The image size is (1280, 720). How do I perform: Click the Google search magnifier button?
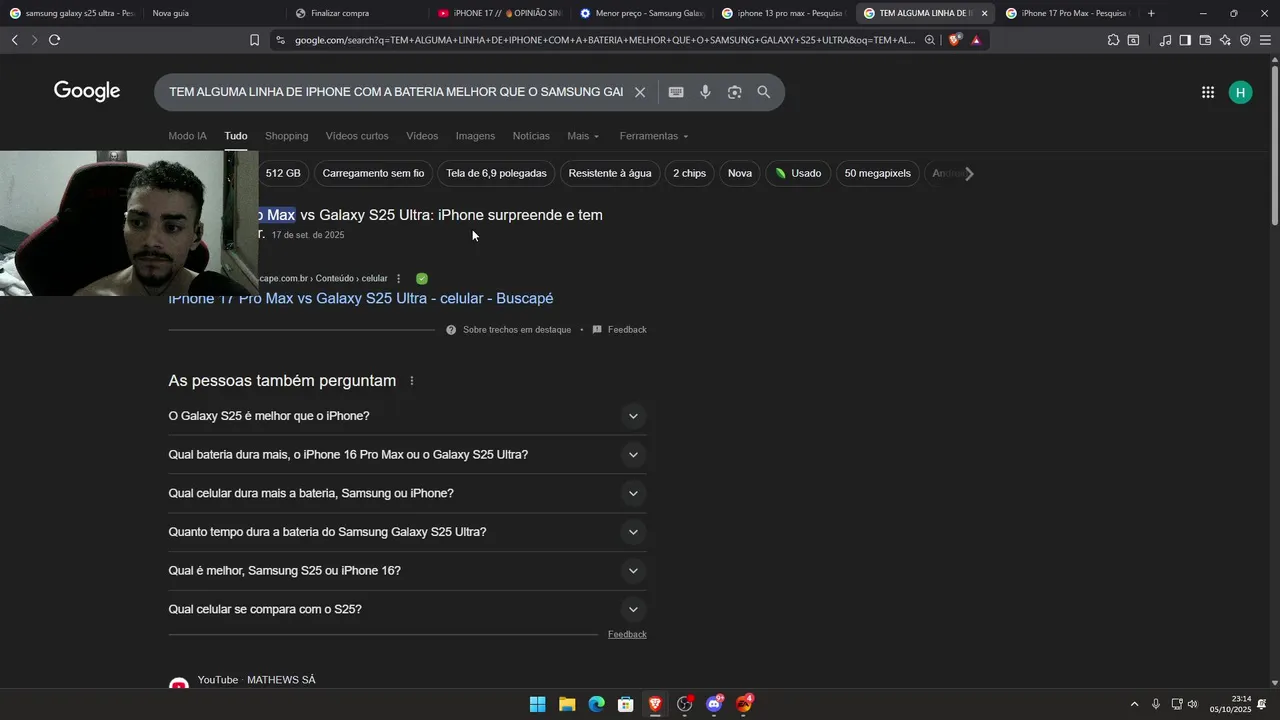pos(763,92)
